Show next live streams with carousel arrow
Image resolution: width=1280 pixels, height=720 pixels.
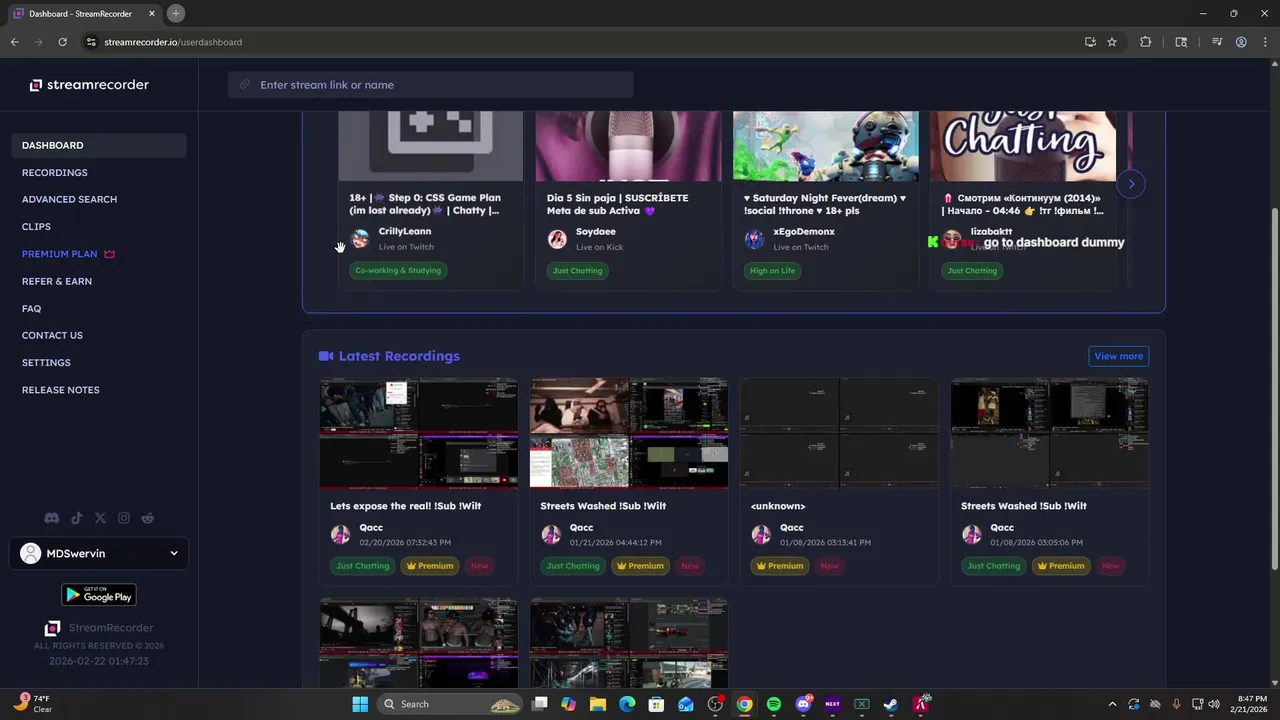(1131, 184)
